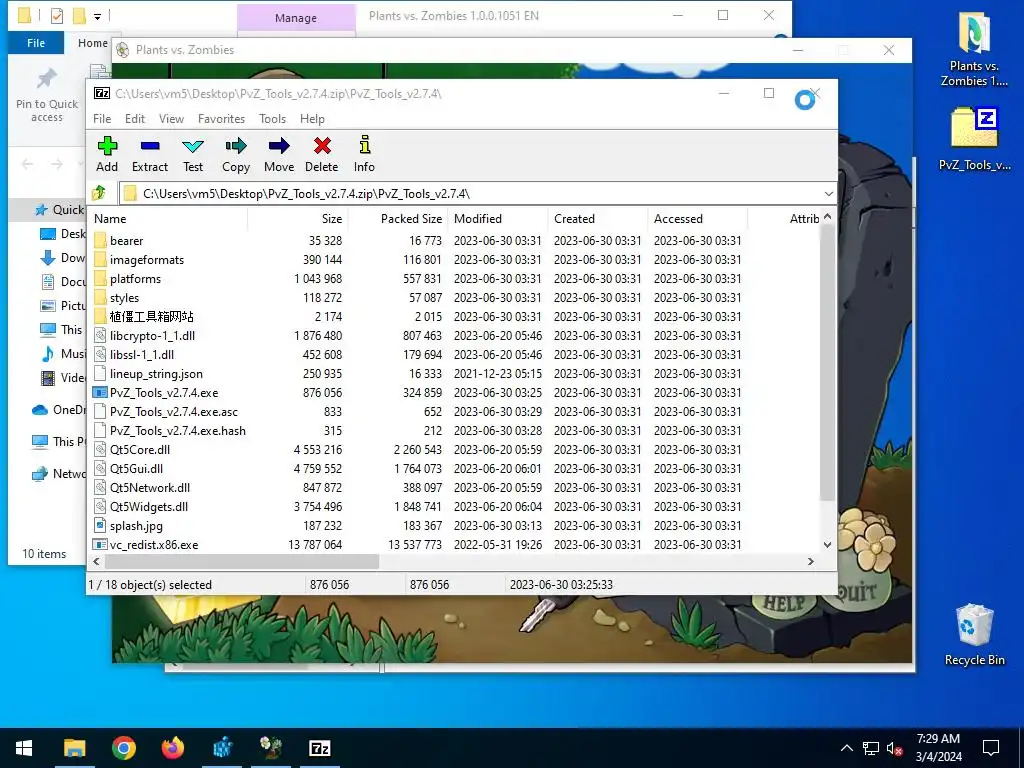
Task: Click the horizontal scrollbar in file list
Action: 242,562
